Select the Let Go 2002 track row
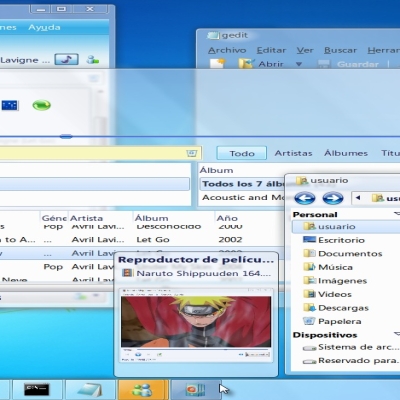The height and width of the screenshot is (400, 400). coord(140,240)
